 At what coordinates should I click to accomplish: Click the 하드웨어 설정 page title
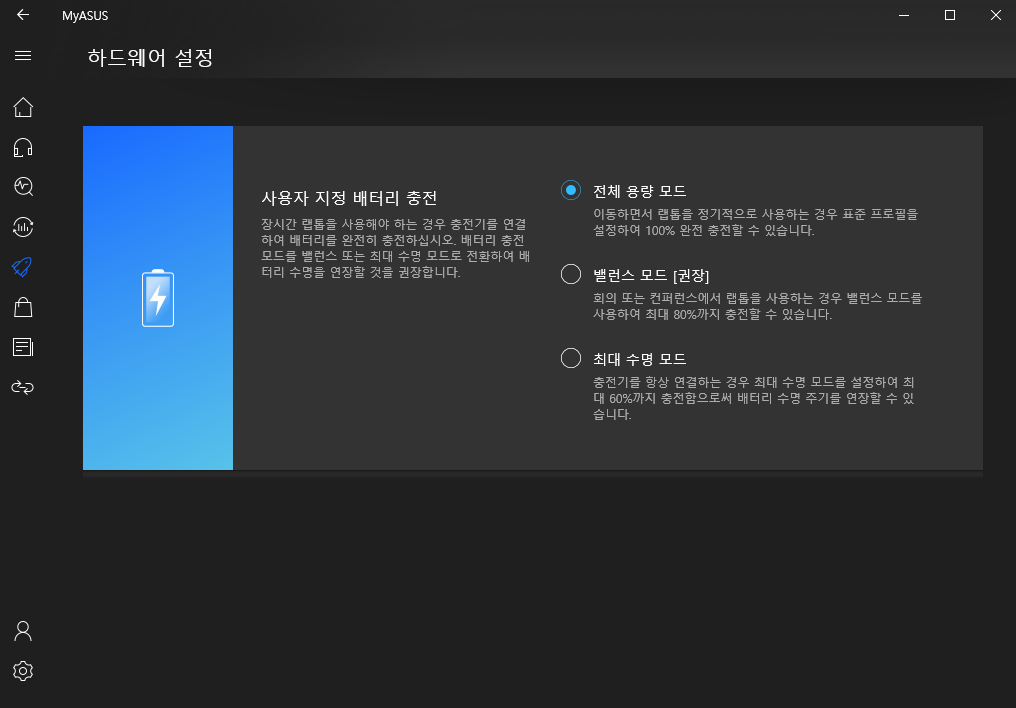(x=150, y=58)
